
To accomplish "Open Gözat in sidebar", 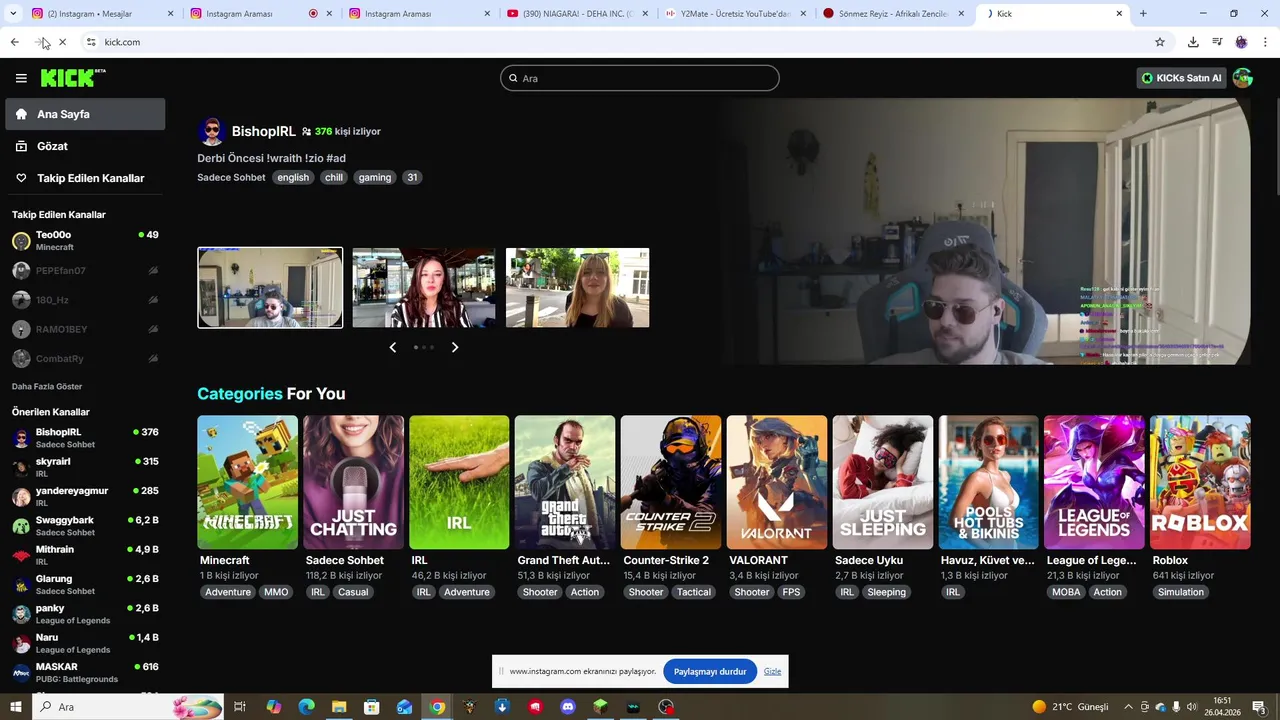I will (85, 146).
